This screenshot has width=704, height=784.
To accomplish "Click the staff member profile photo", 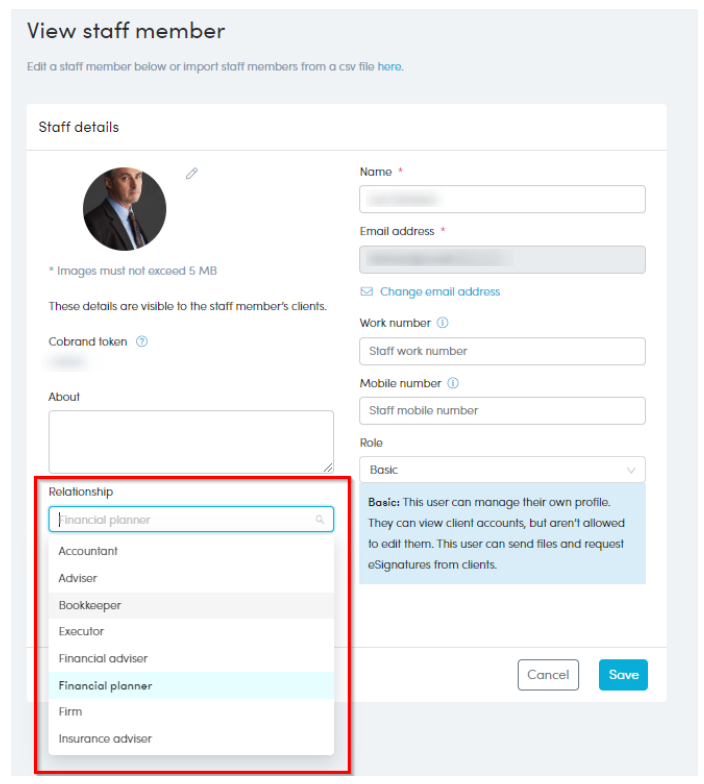I will (x=124, y=209).
